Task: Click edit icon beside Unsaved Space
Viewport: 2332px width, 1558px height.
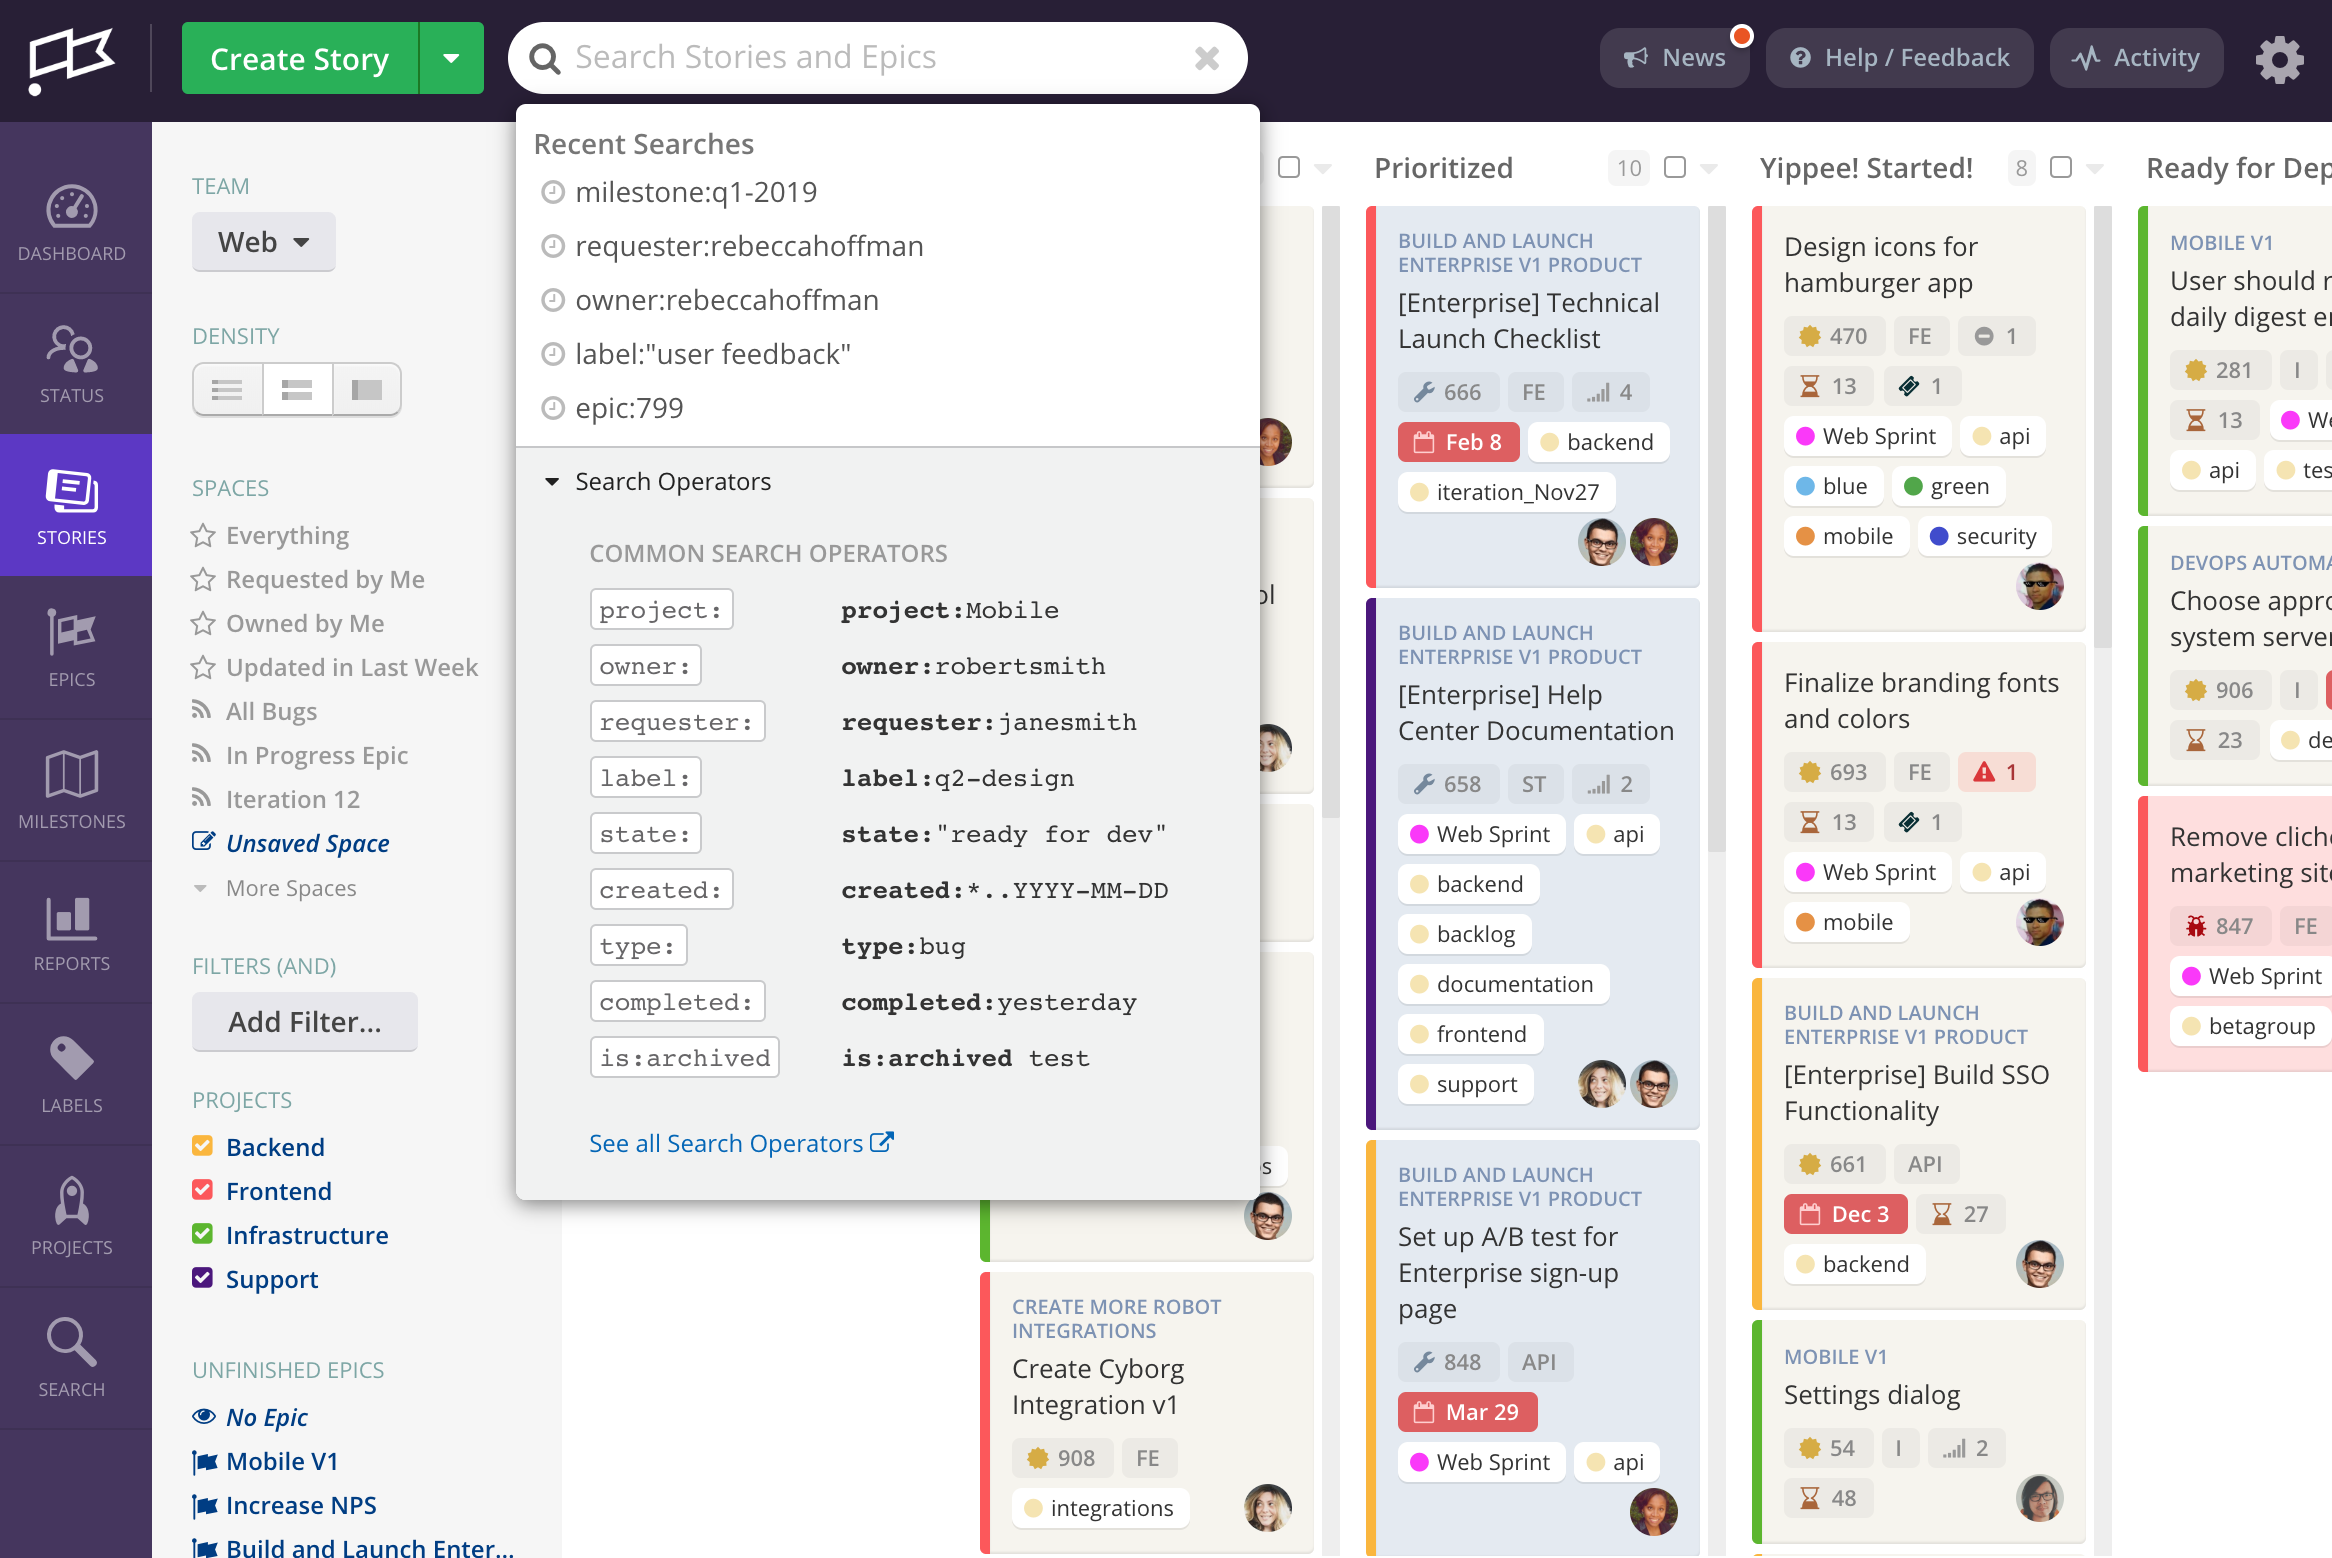Action: tap(203, 841)
